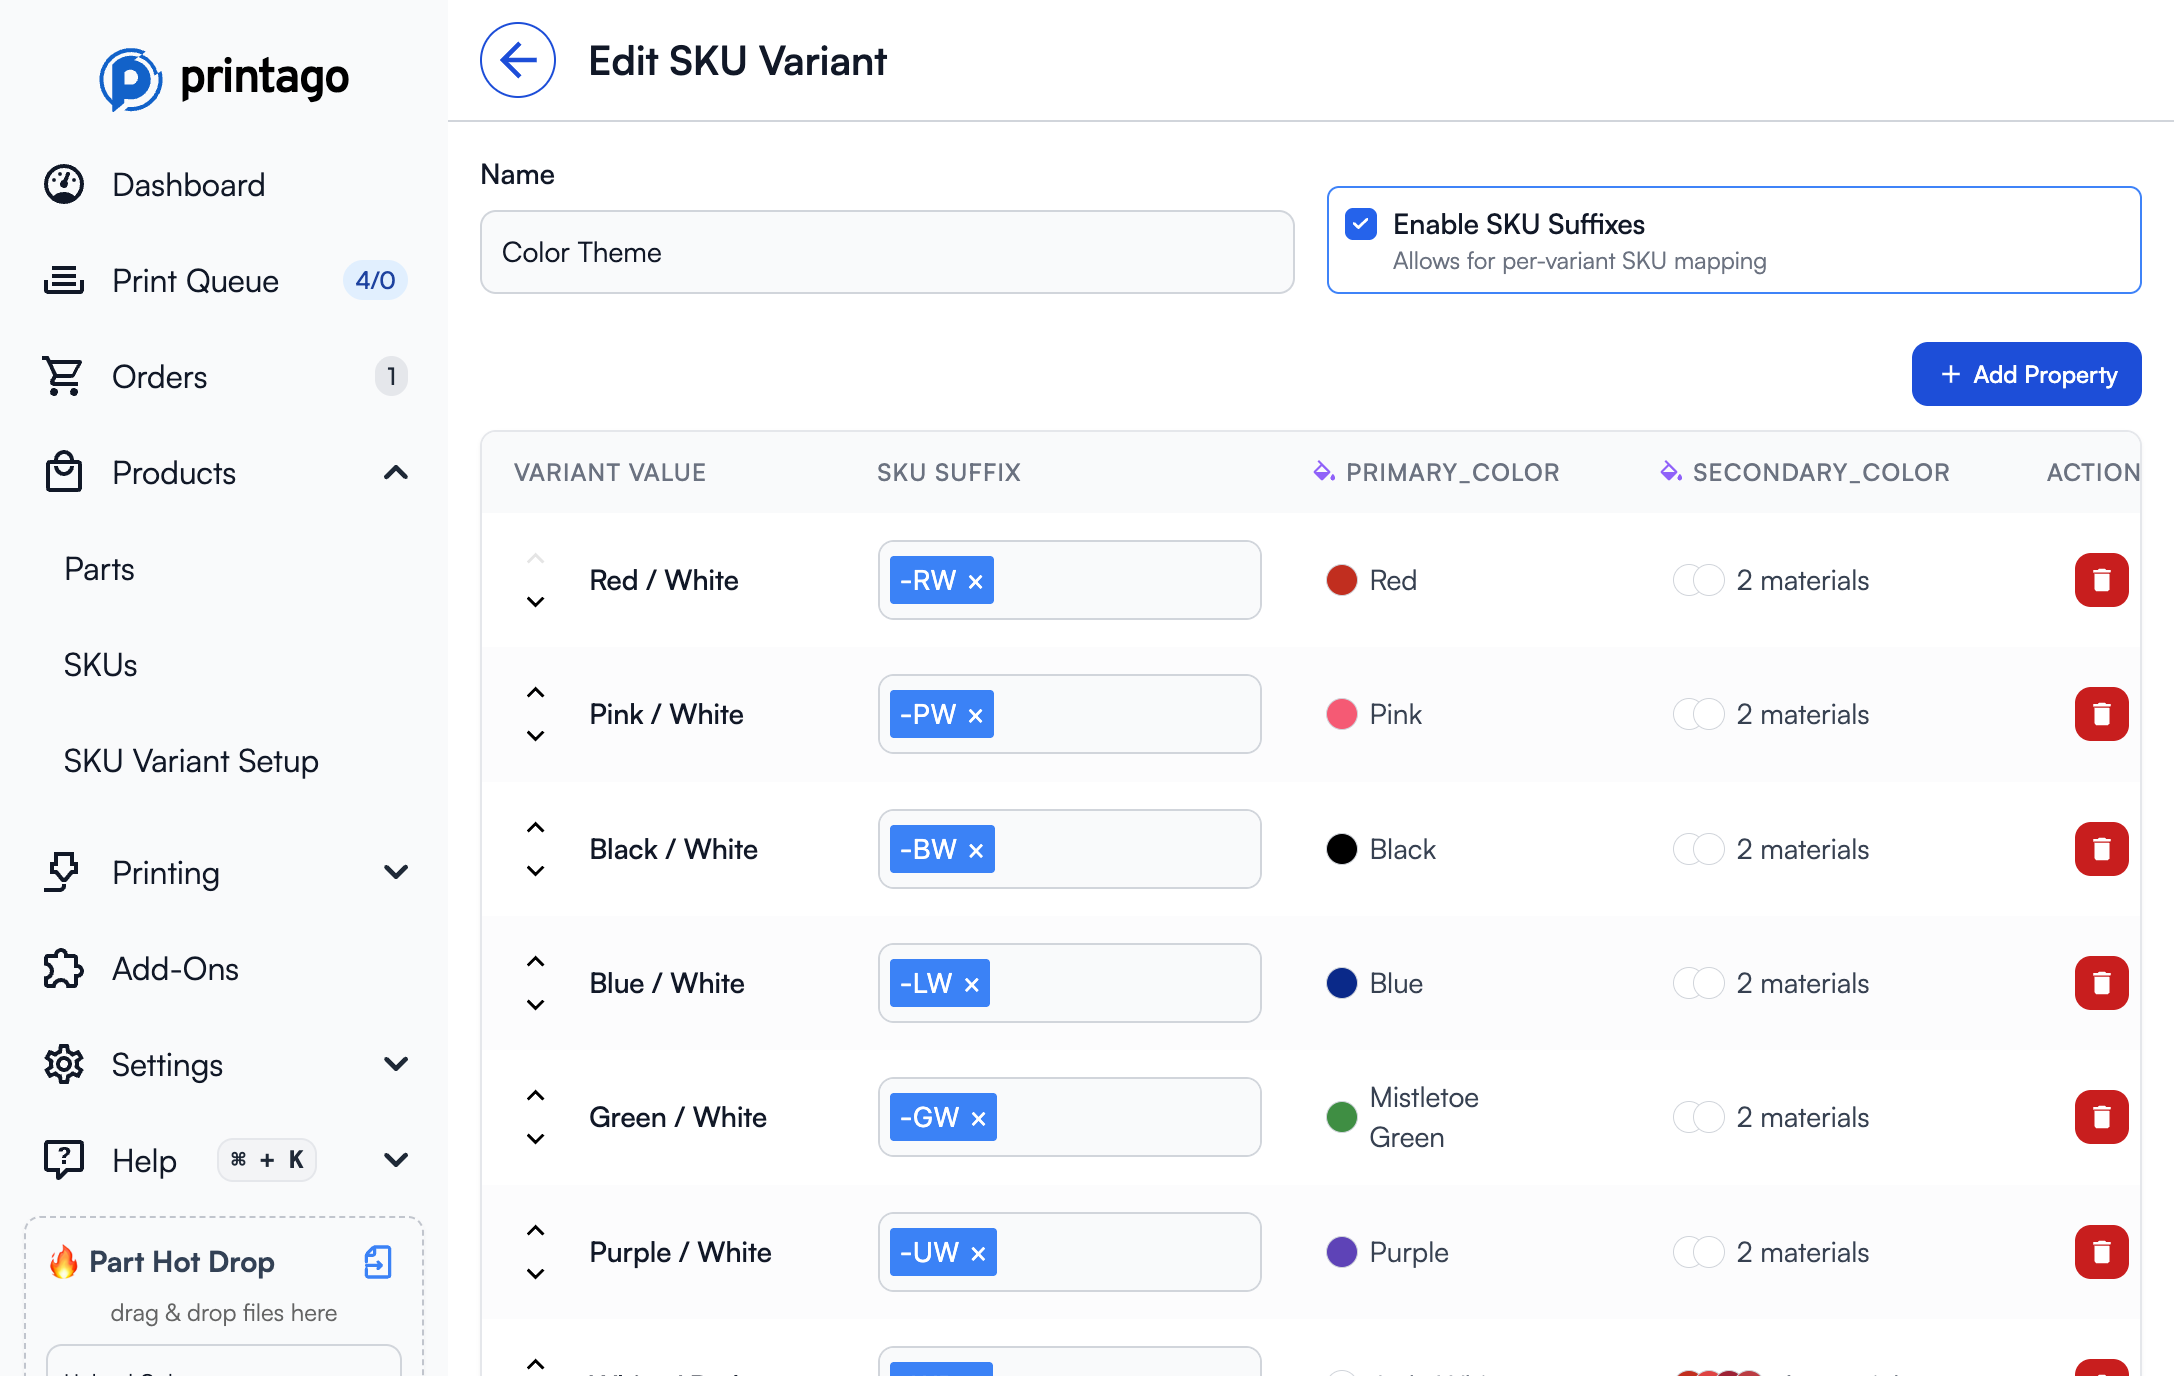
Task: Disable the Enable SKU Suffixes checkbox
Action: (x=1361, y=224)
